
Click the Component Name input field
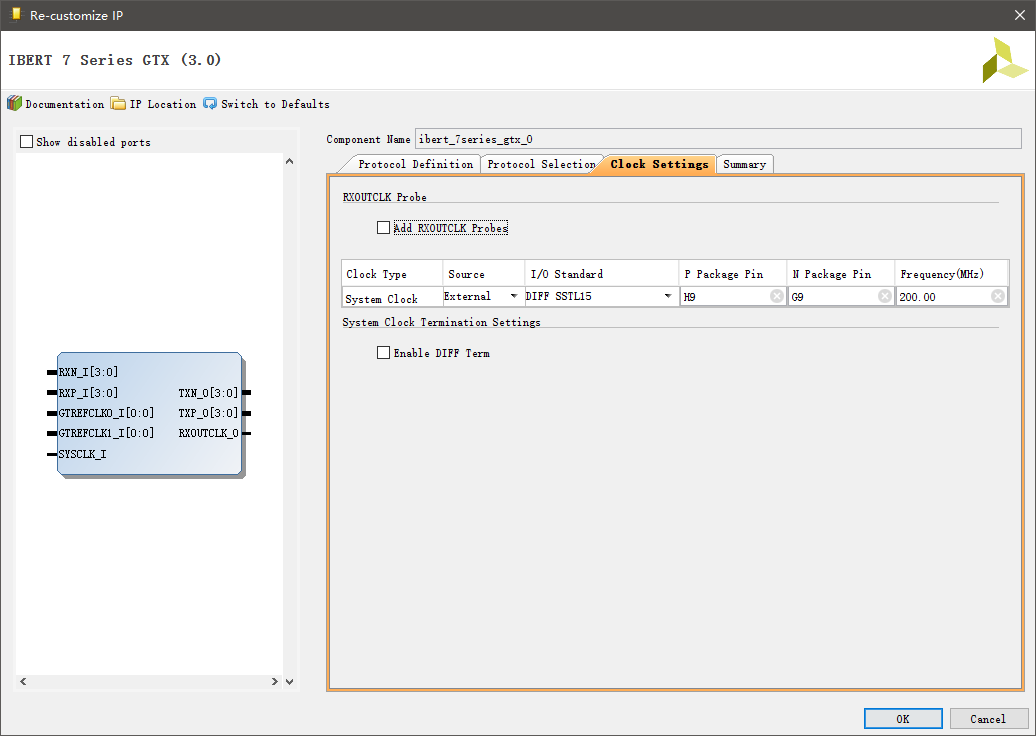pos(718,139)
